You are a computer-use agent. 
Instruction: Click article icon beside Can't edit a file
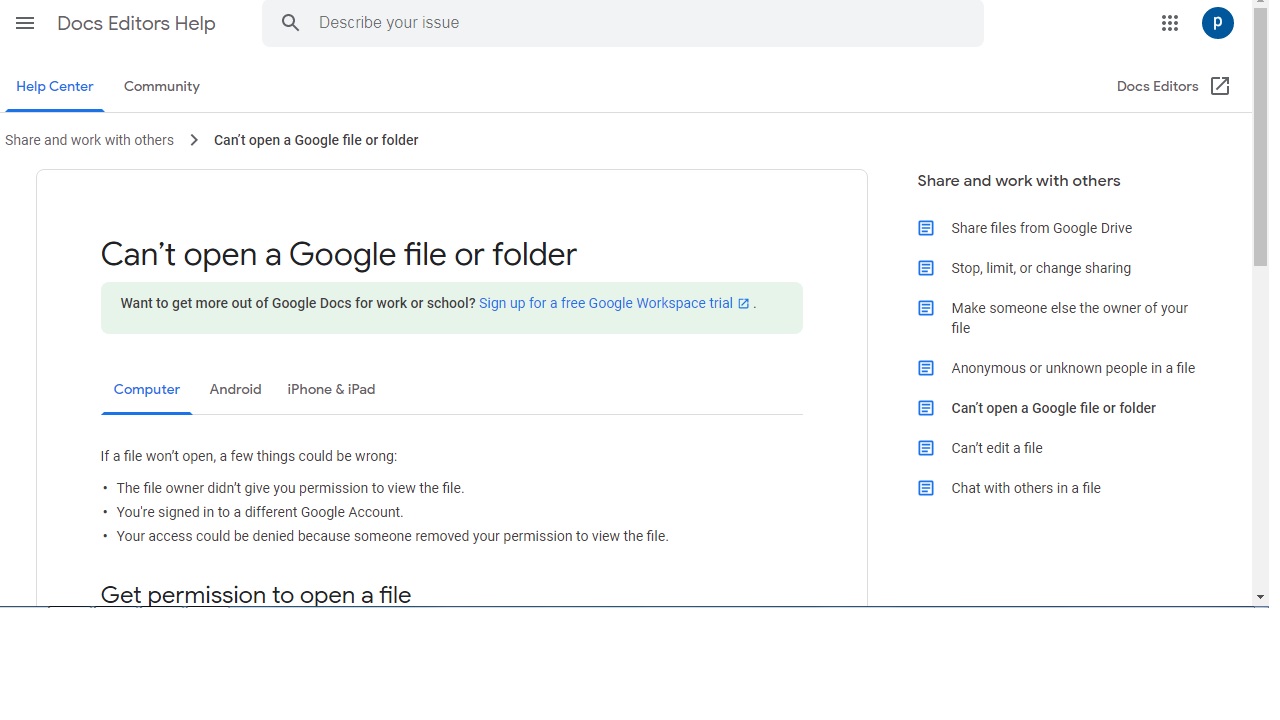pos(926,448)
